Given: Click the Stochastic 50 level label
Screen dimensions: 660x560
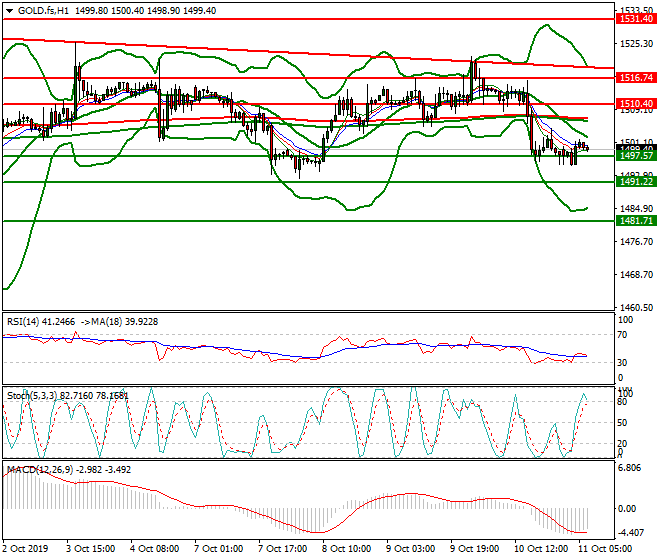Looking at the screenshot, I should (623, 423).
